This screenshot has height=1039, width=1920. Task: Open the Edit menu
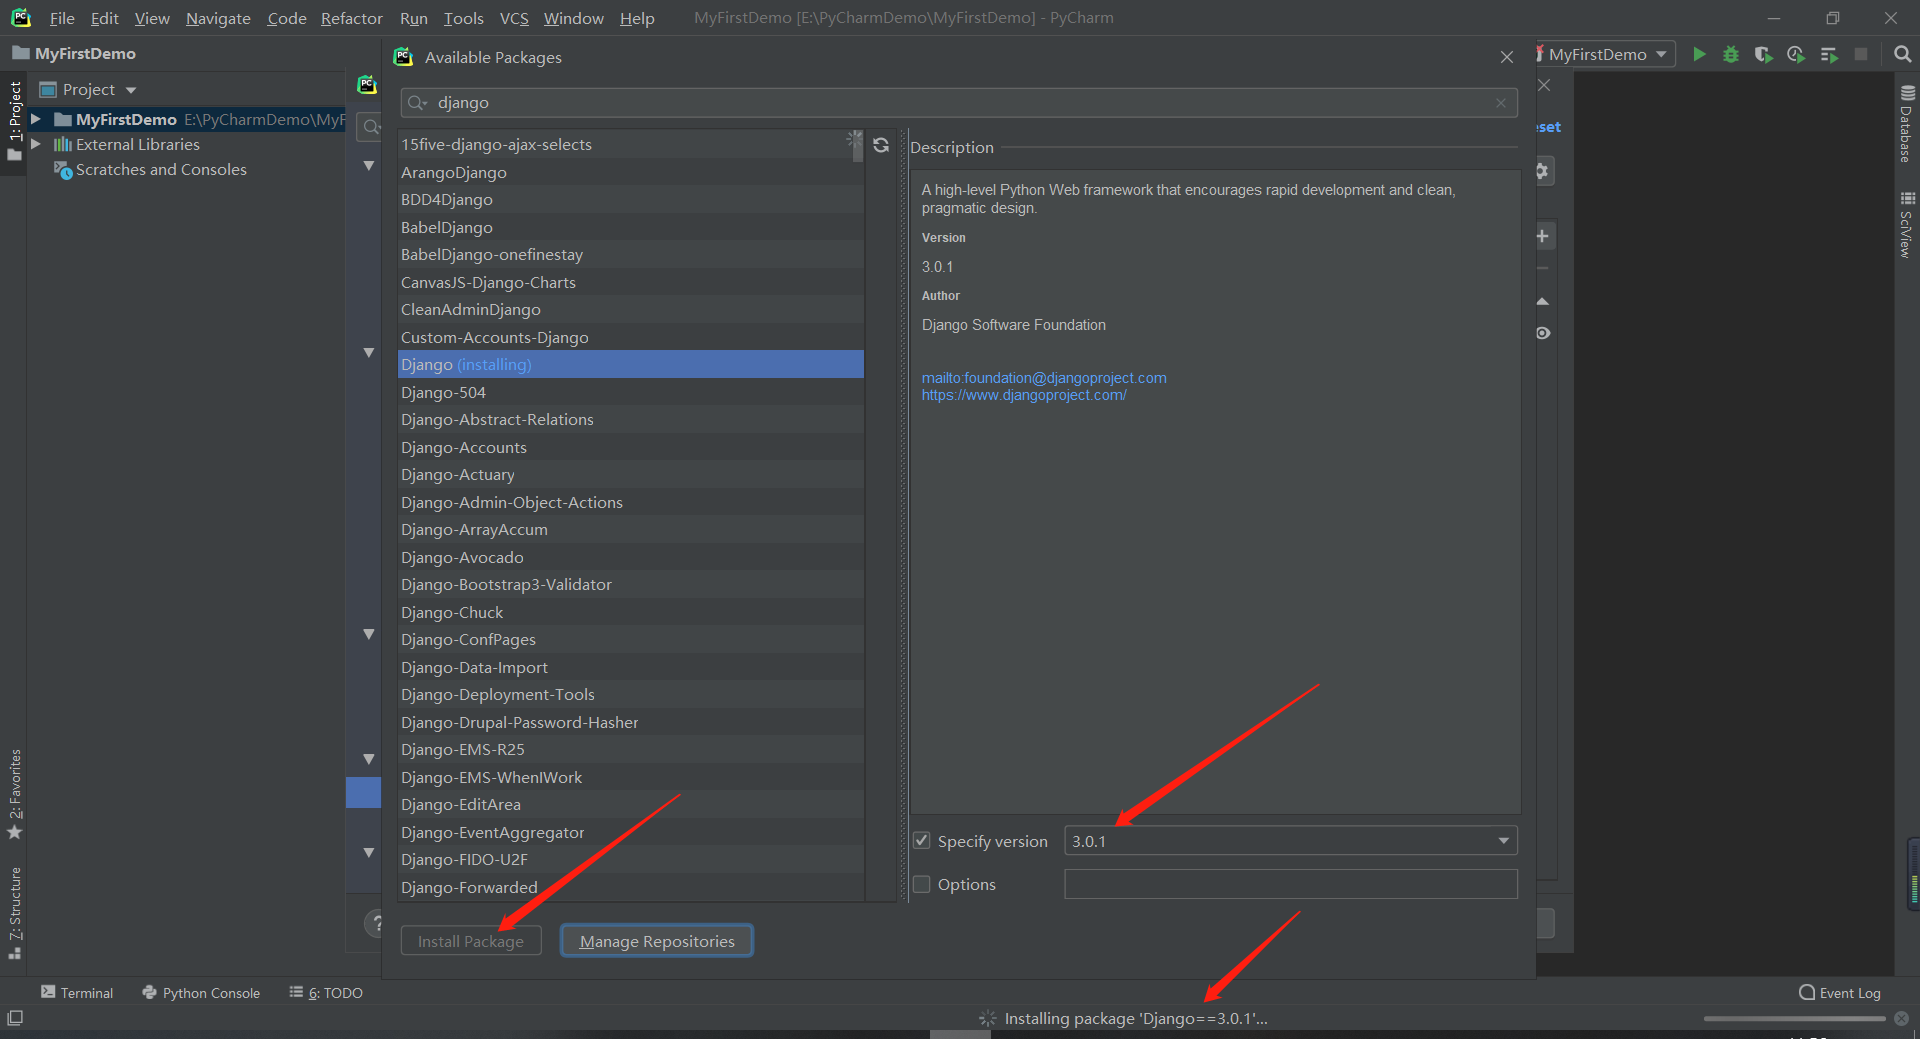coord(104,18)
